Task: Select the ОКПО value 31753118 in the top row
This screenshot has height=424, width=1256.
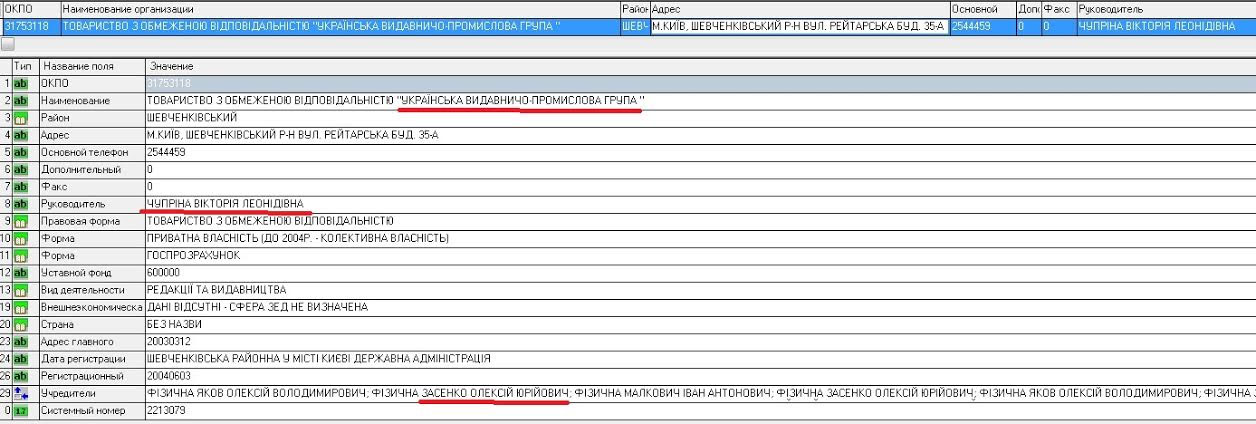Action: click(30, 26)
